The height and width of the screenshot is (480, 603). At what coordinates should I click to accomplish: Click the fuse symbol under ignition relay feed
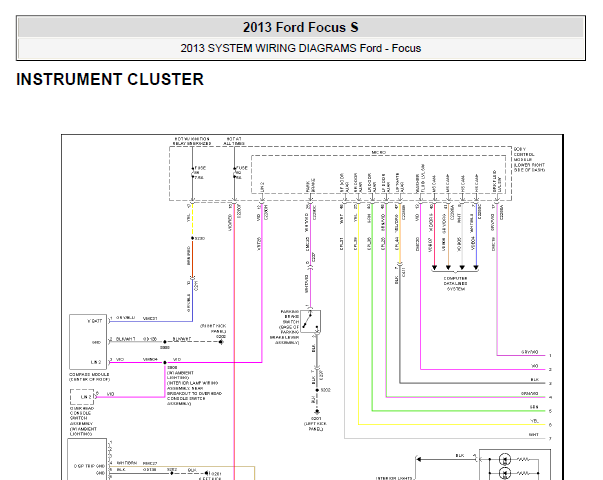(x=193, y=173)
